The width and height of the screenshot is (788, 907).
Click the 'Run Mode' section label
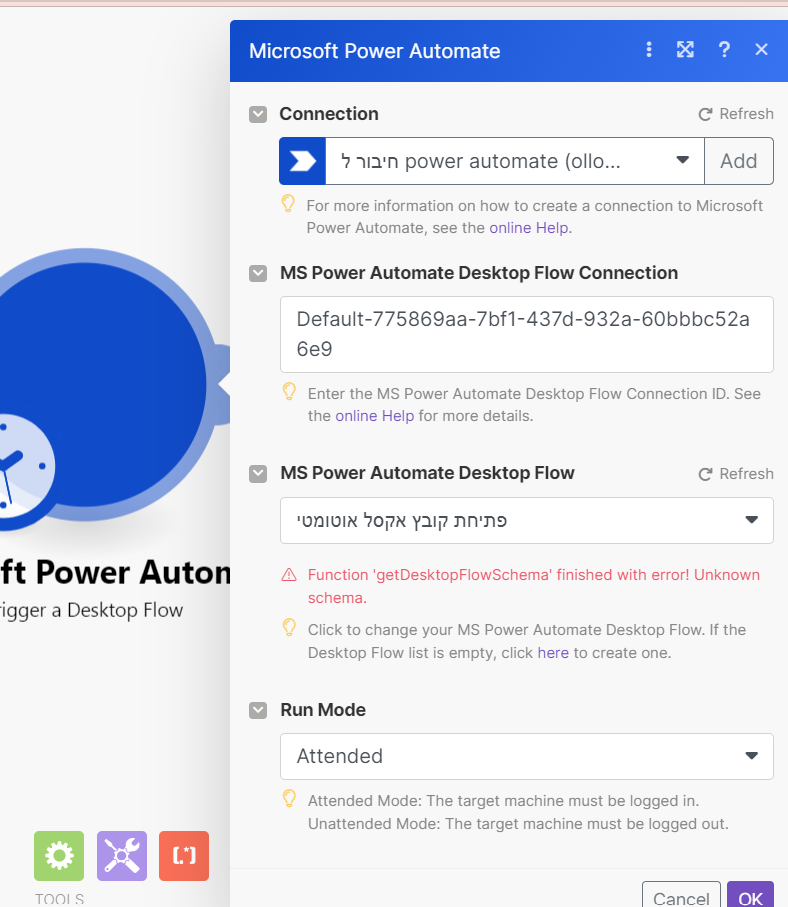(323, 710)
